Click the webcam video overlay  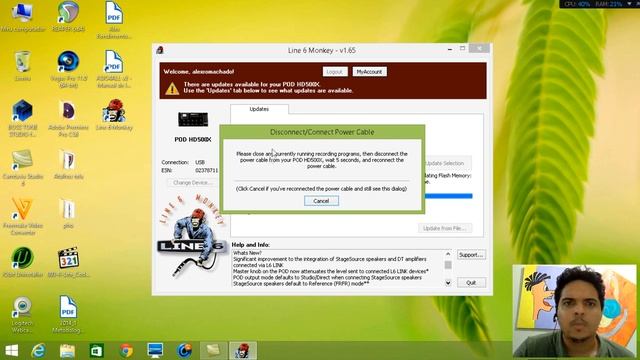[x=574, y=312]
